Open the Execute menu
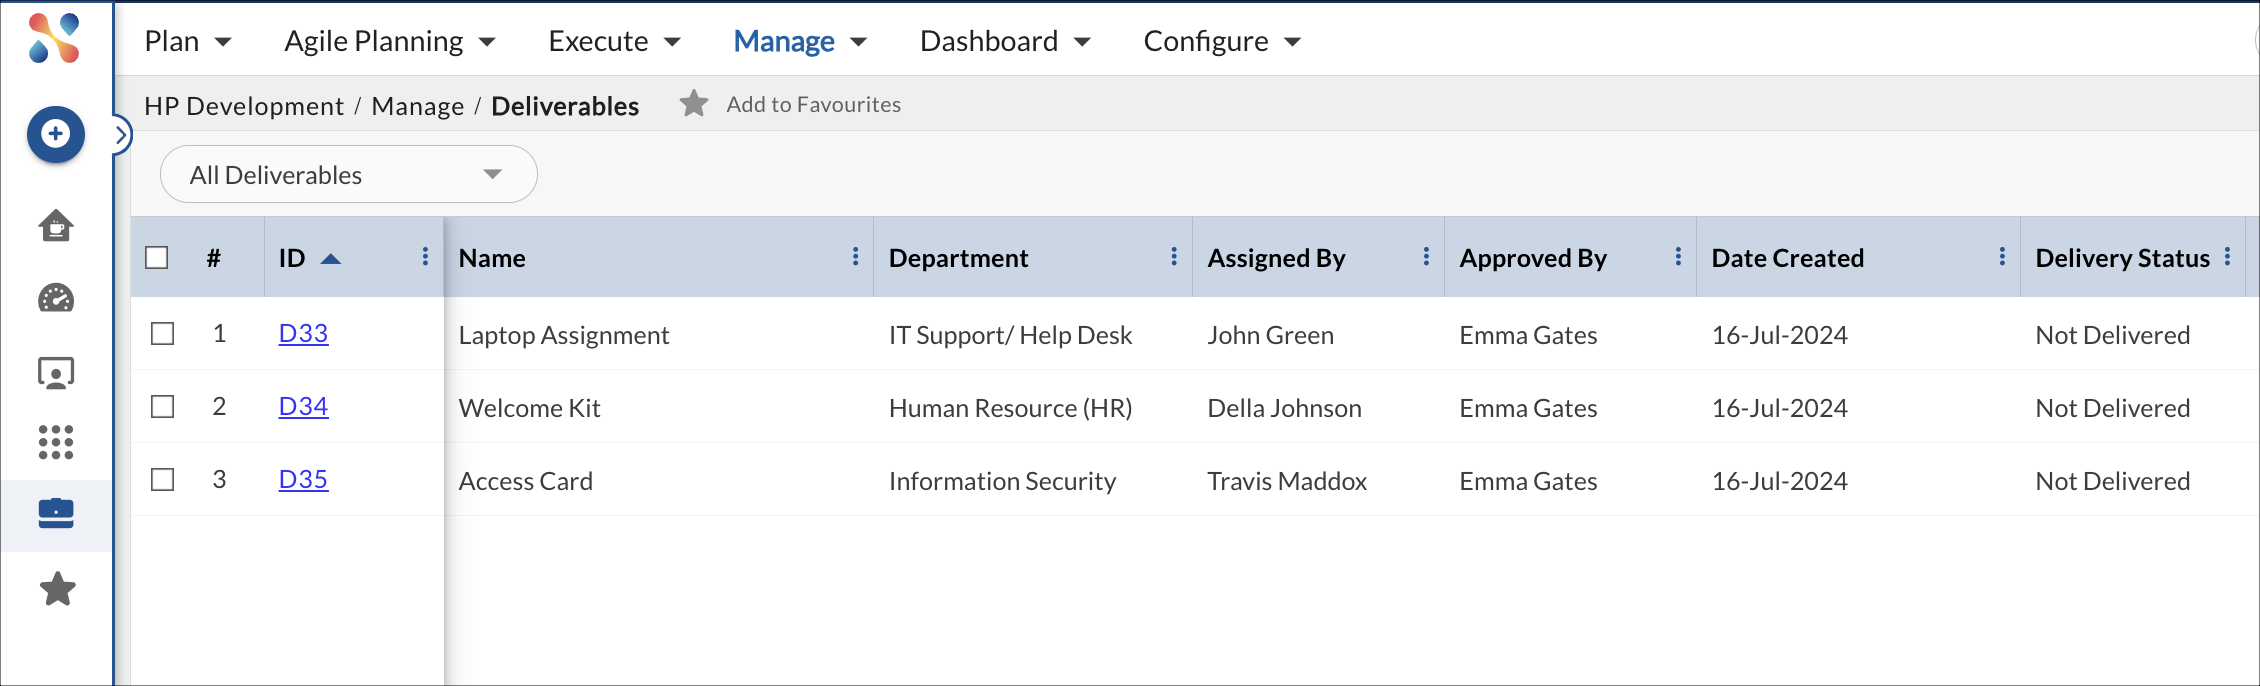Image resolution: width=2260 pixels, height=686 pixels. pos(614,42)
